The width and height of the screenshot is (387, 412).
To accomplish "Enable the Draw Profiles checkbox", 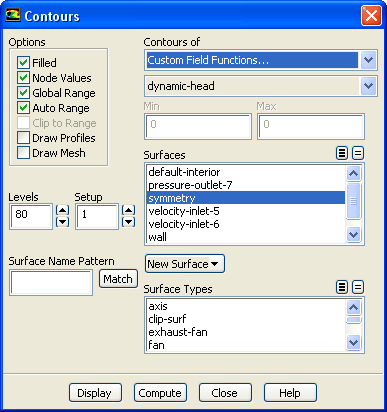I will coord(23,138).
